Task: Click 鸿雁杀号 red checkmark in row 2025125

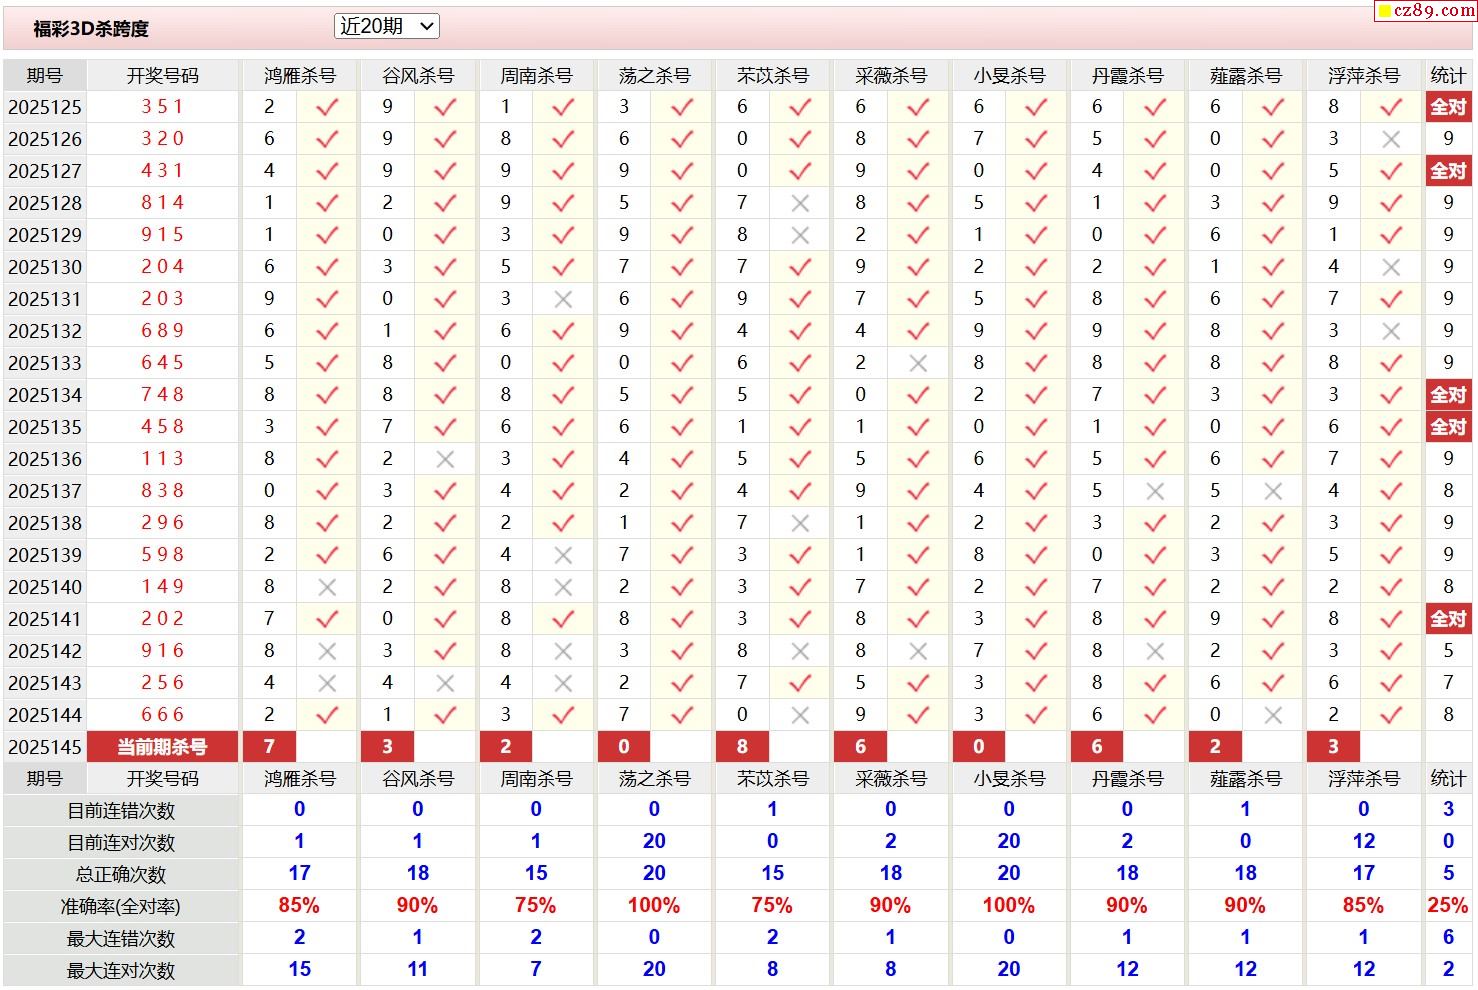Action: (x=327, y=107)
